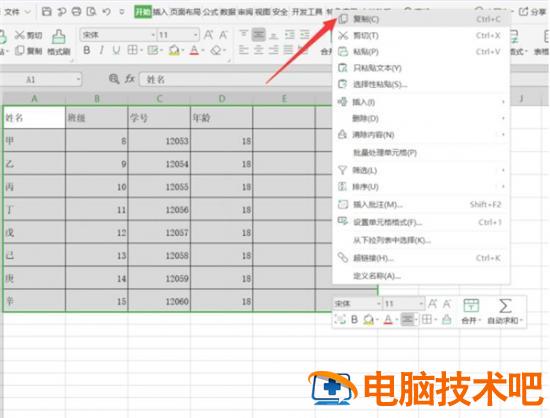Click the increase font size icon
Viewport: 550px width, 418px height.
pos(208,35)
